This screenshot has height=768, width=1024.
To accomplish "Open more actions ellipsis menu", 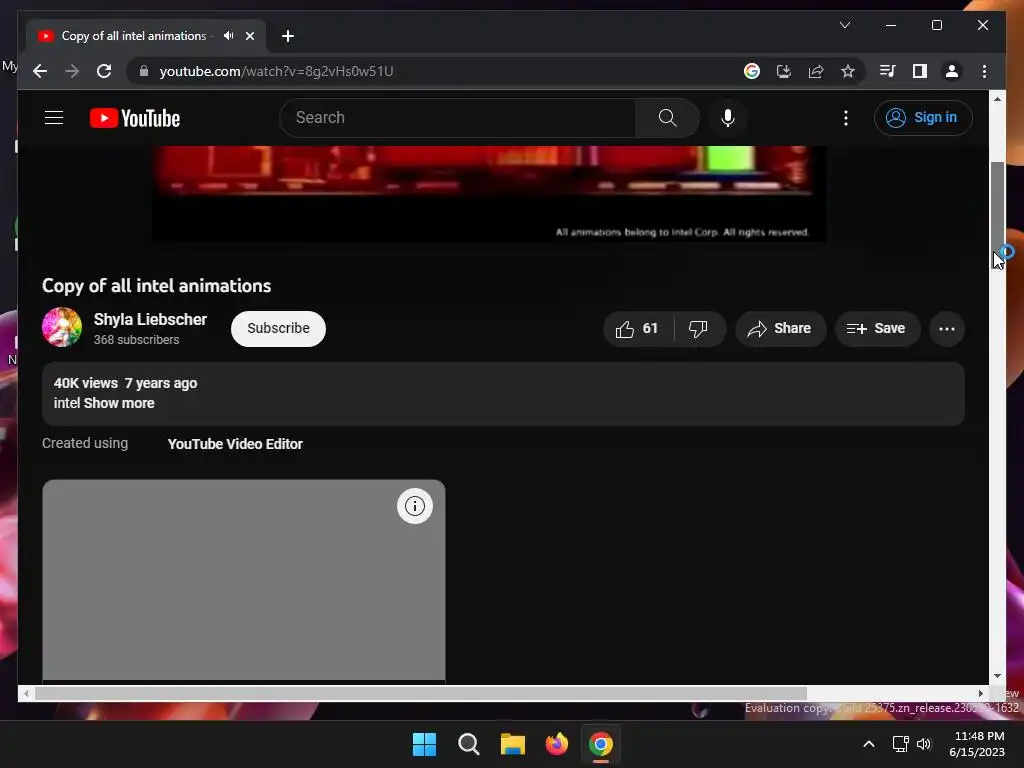I will coord(946,328).
